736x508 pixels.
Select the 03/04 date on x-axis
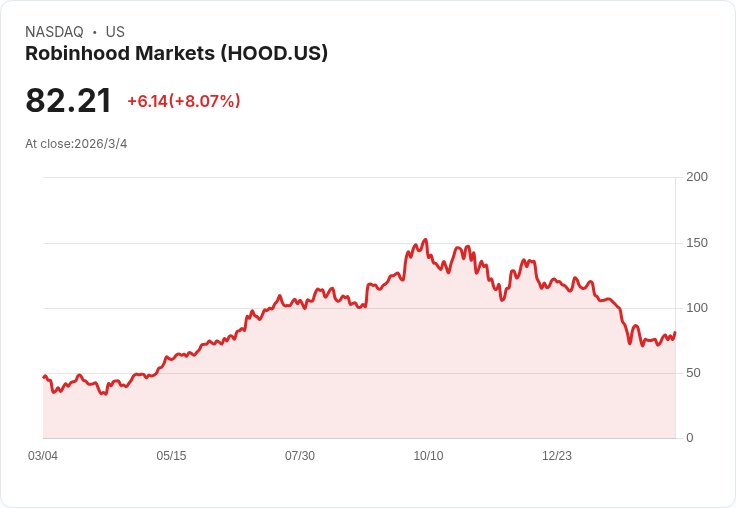click(x=43, y=456)
